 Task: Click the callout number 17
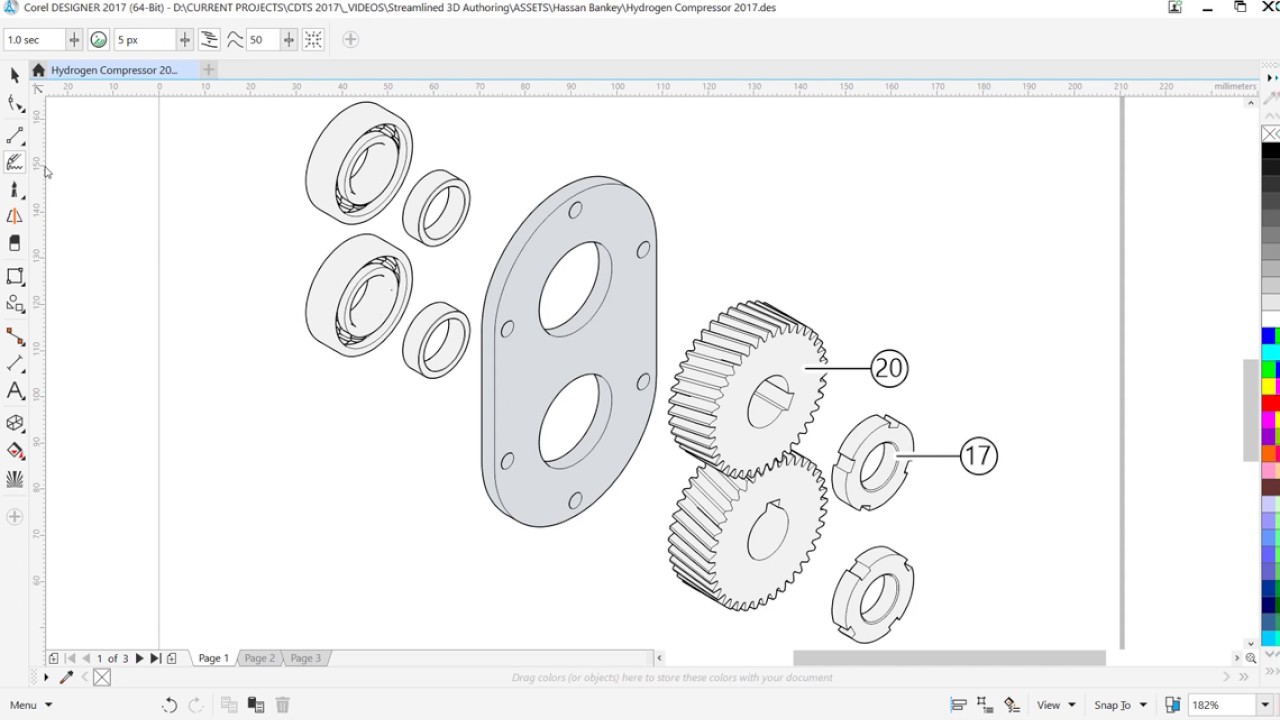point(977,457)
